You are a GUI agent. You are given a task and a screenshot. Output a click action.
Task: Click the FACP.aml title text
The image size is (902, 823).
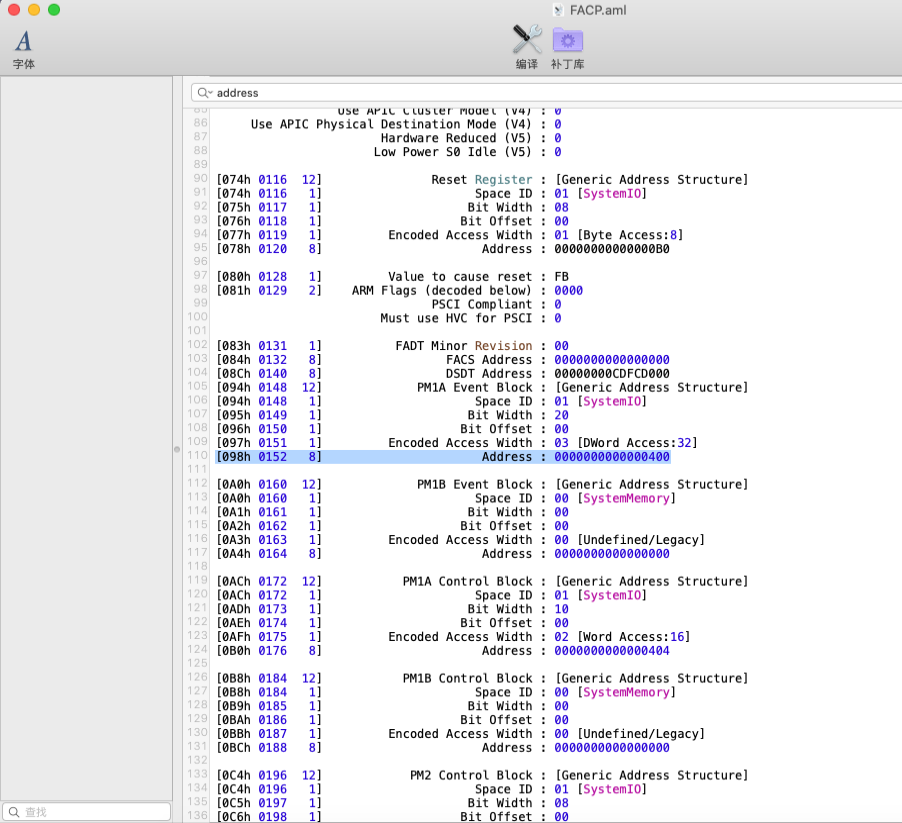[600, 10]
